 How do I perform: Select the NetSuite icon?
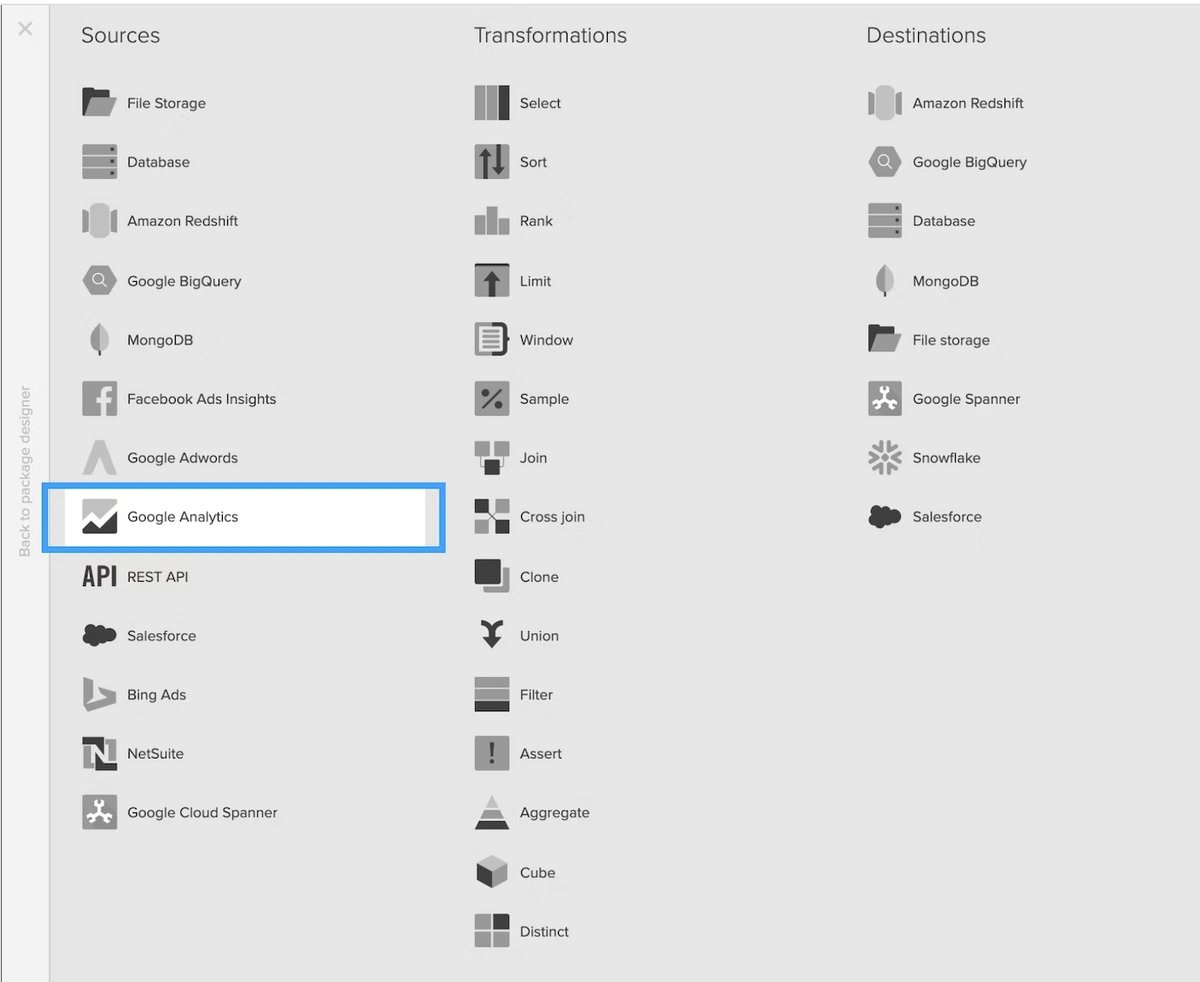coord(99,753)
